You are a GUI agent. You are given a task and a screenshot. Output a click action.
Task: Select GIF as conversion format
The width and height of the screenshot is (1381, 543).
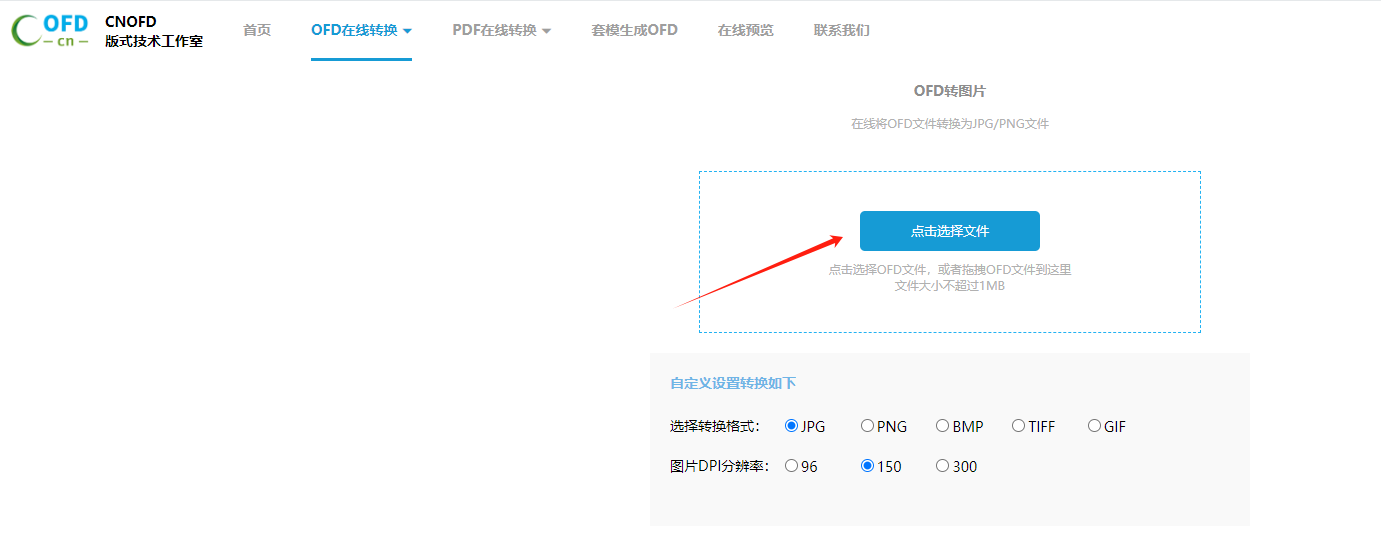pyautogui.click(x=1094, y=426)
